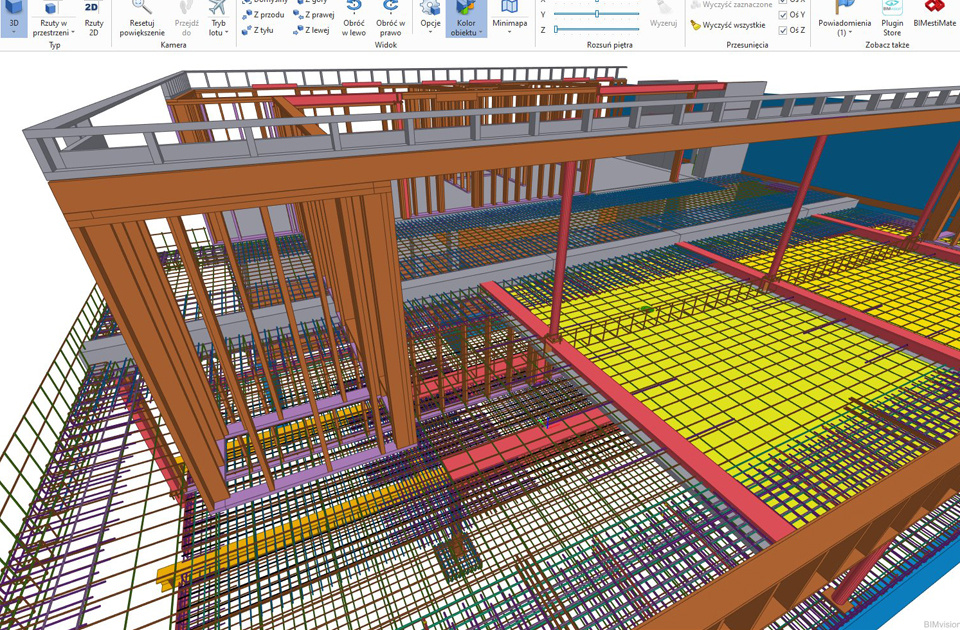Expand the Opcje dropdown menu
960x630 pixels.
click(430, 24)
